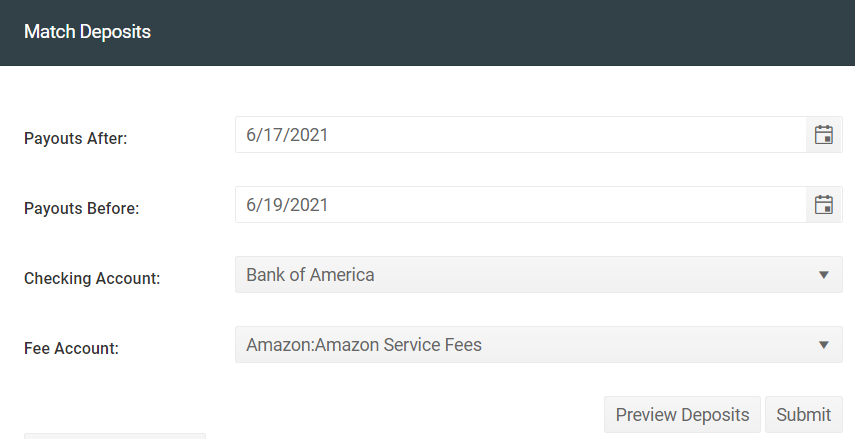
Task: Click the dark header bar area
Action: (428, 33)
